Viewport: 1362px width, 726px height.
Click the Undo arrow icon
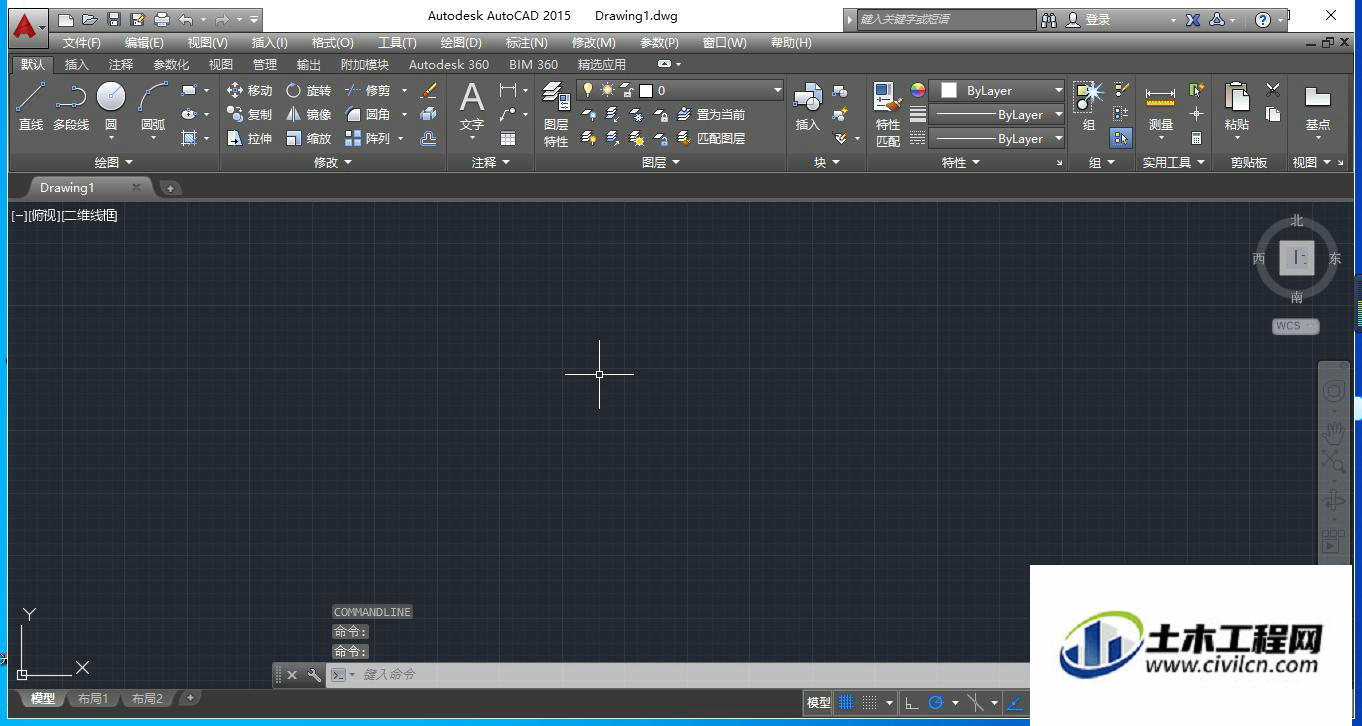[x=186, y=19]
